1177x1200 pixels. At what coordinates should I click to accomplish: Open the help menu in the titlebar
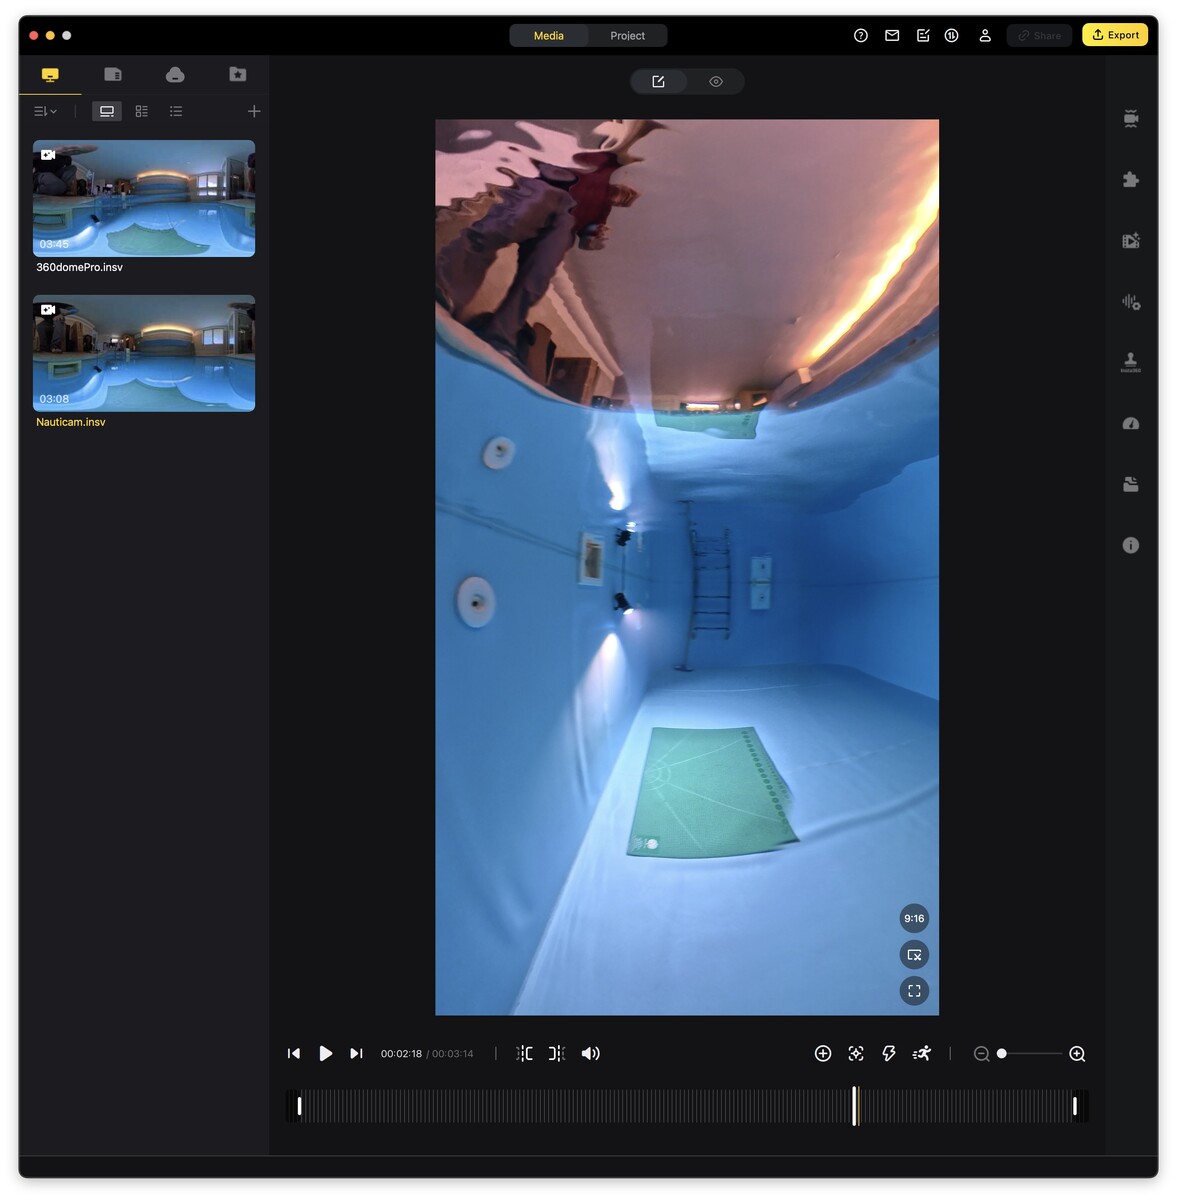click(860, 35)
